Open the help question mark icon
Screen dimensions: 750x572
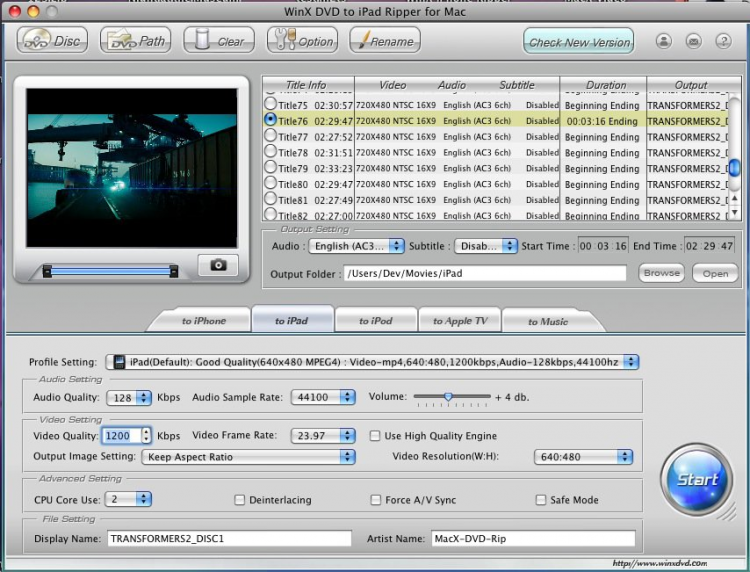pyautogui.click(x=723, y=41)
